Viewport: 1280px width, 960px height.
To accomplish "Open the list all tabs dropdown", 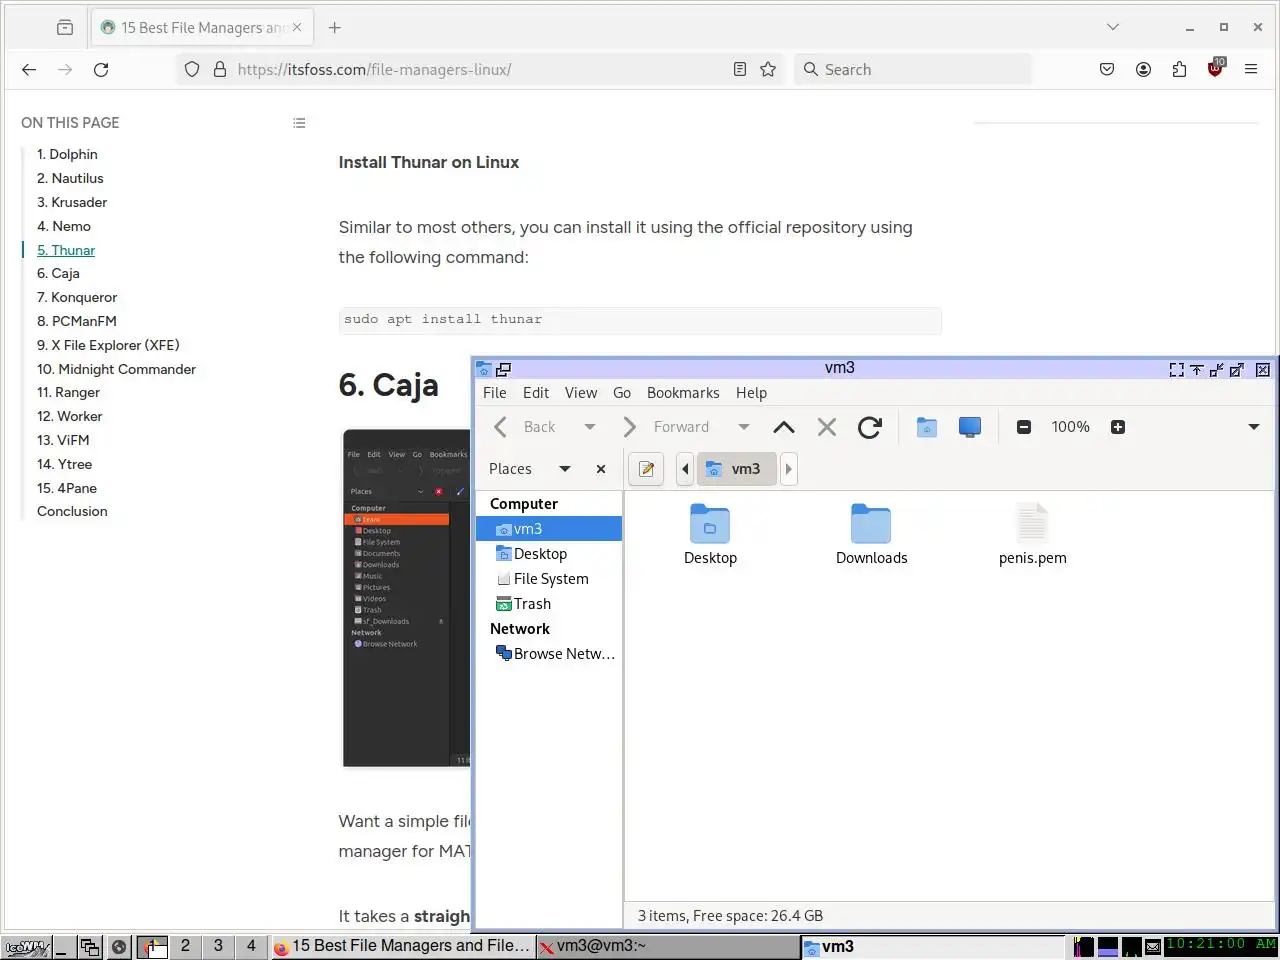I will 1113,28.
